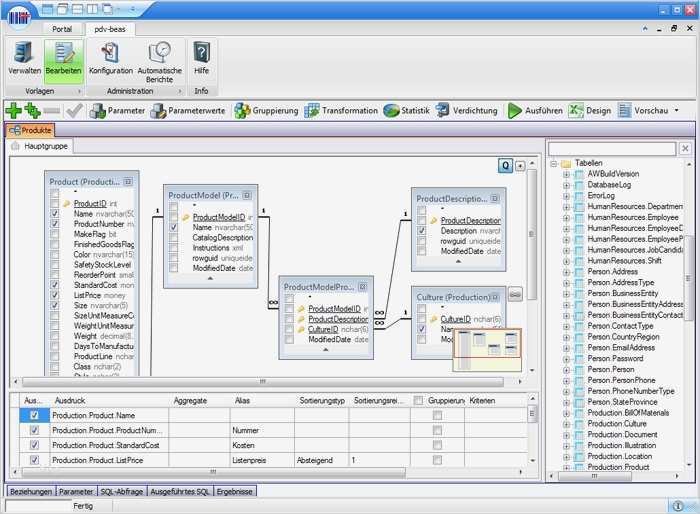Open Konfiguration in the Administration group
This screenshot has height=514, width=700.
(110, 59)
